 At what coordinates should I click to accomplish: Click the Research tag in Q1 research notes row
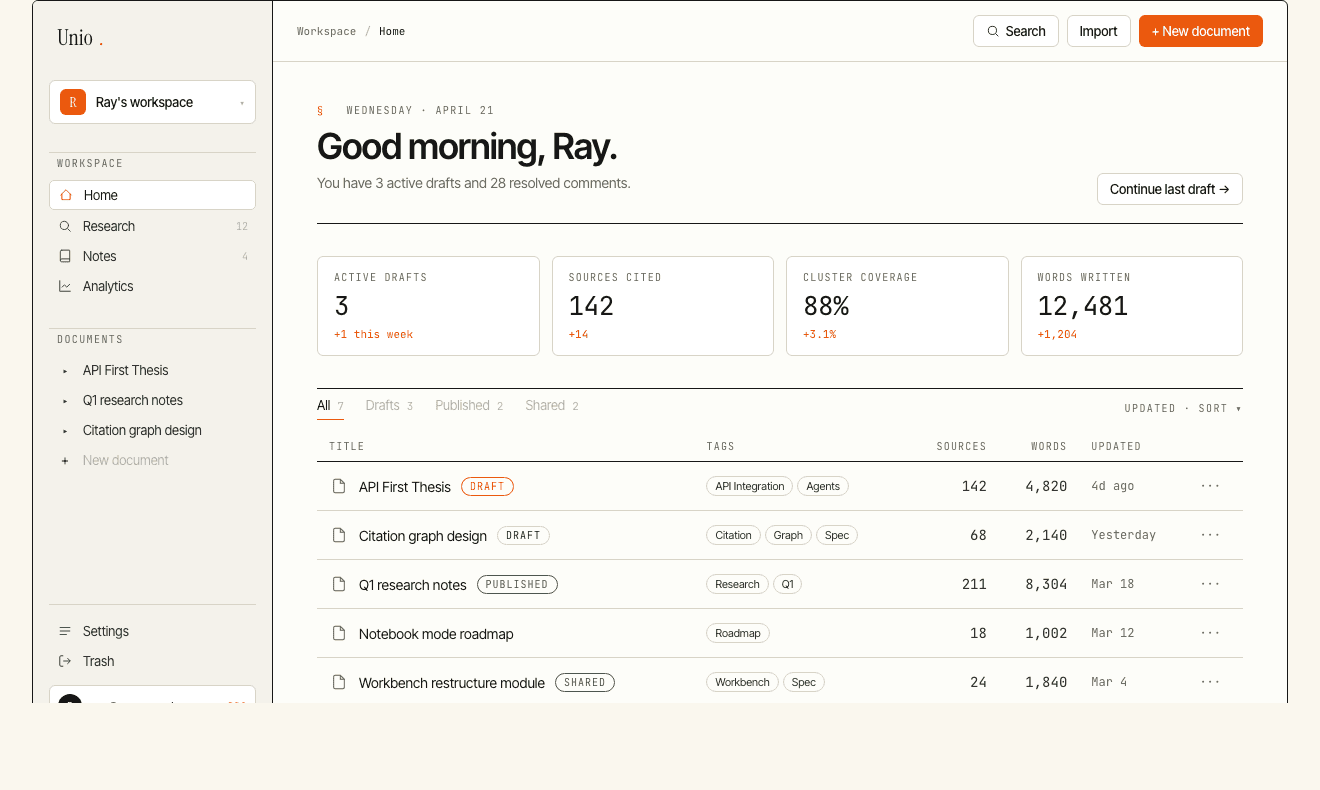(738, 584)
